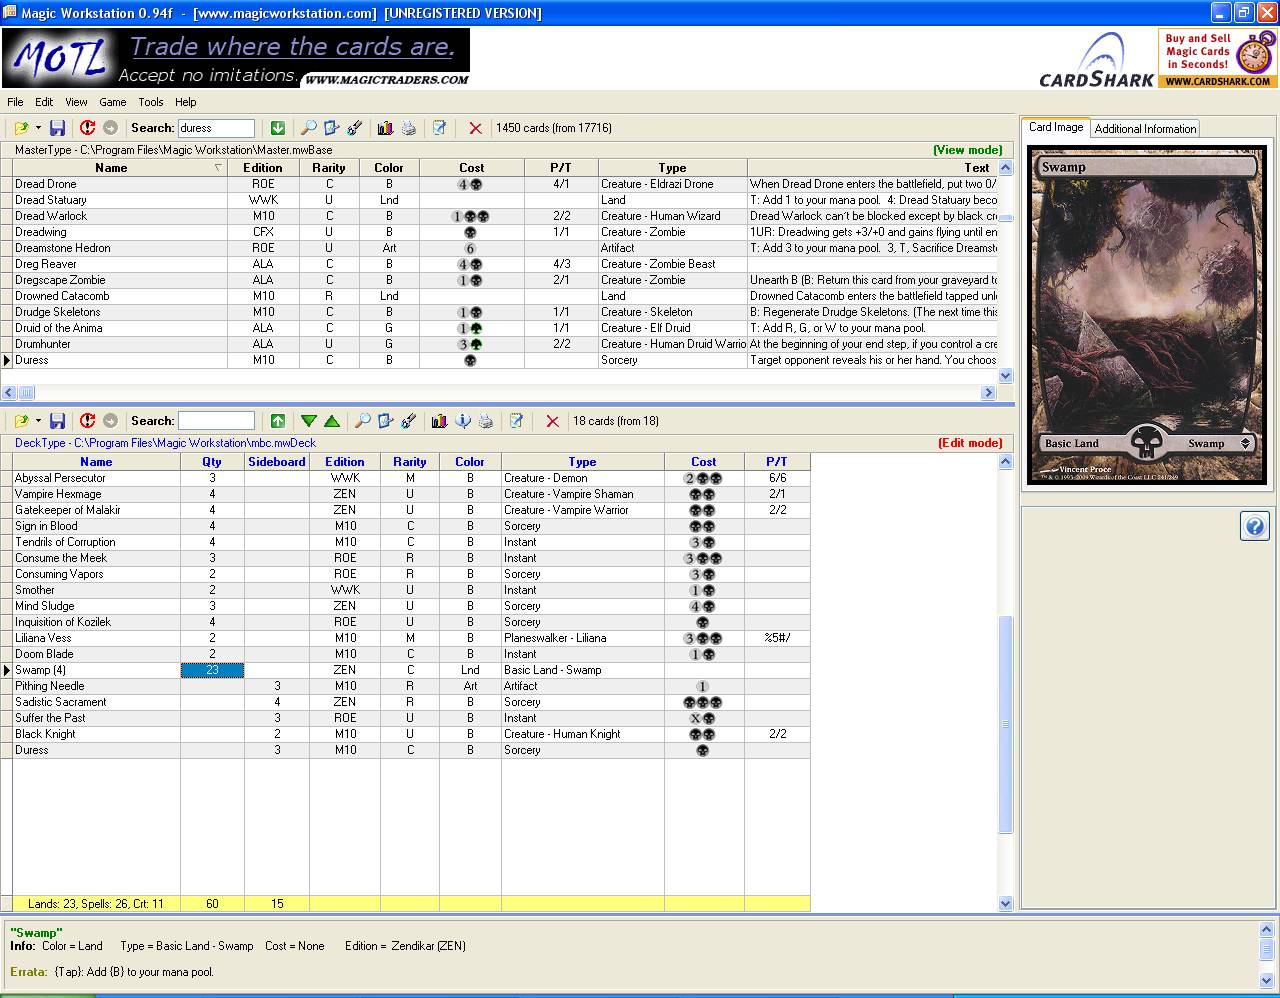Open the Help menu
Screen dimensions: 1280x998
(x=186, y=102)
